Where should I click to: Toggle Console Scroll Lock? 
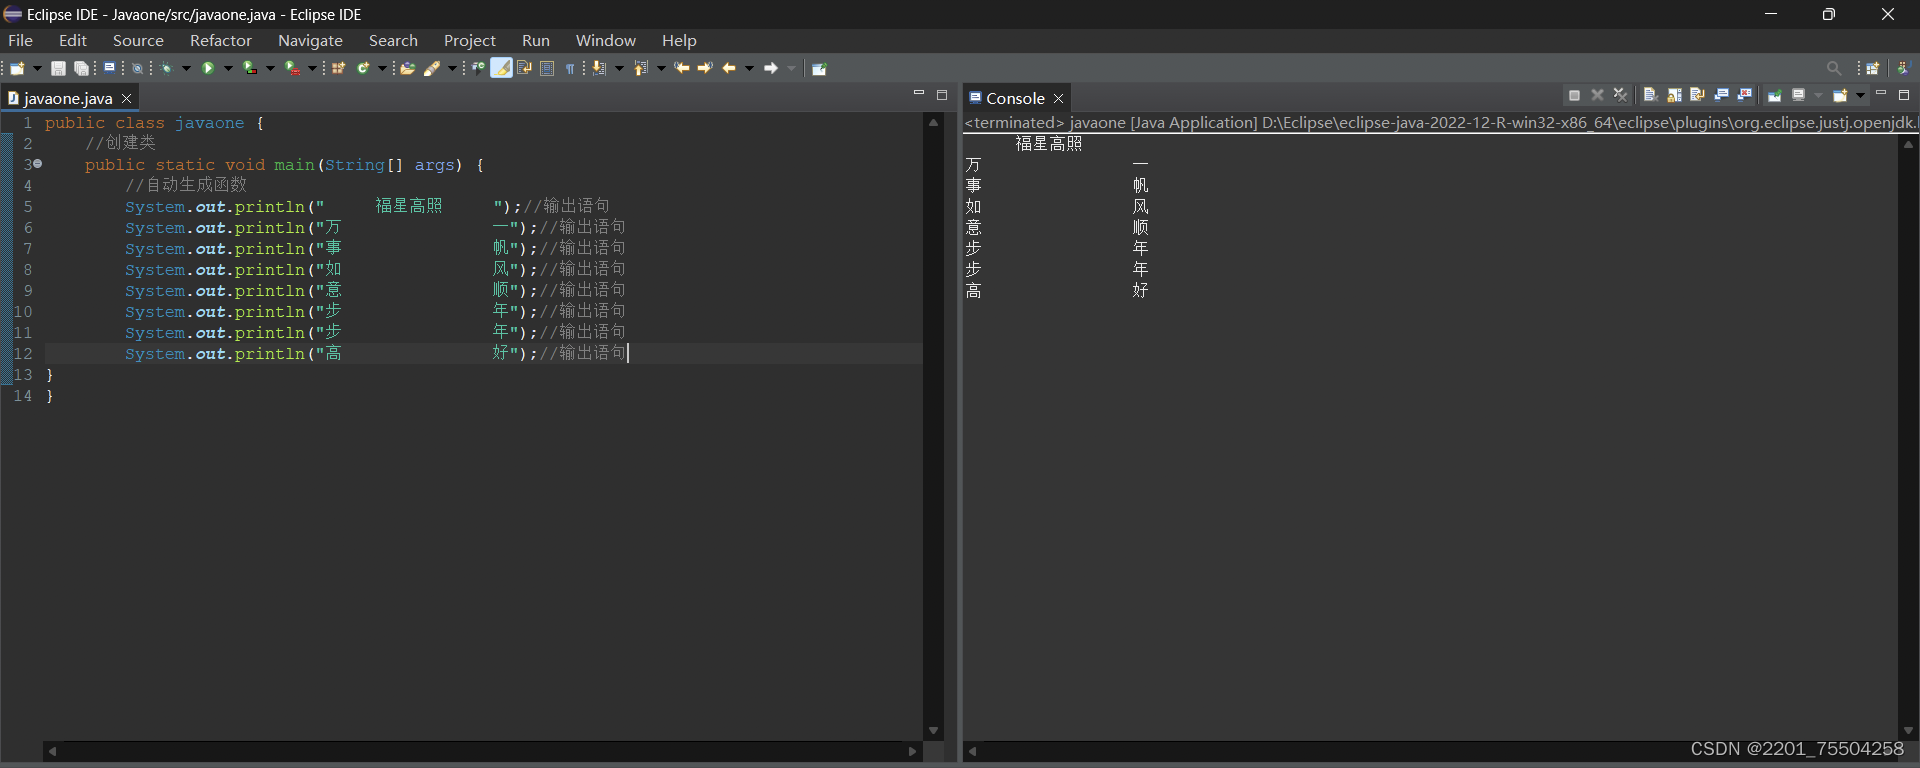point(1674,95)
